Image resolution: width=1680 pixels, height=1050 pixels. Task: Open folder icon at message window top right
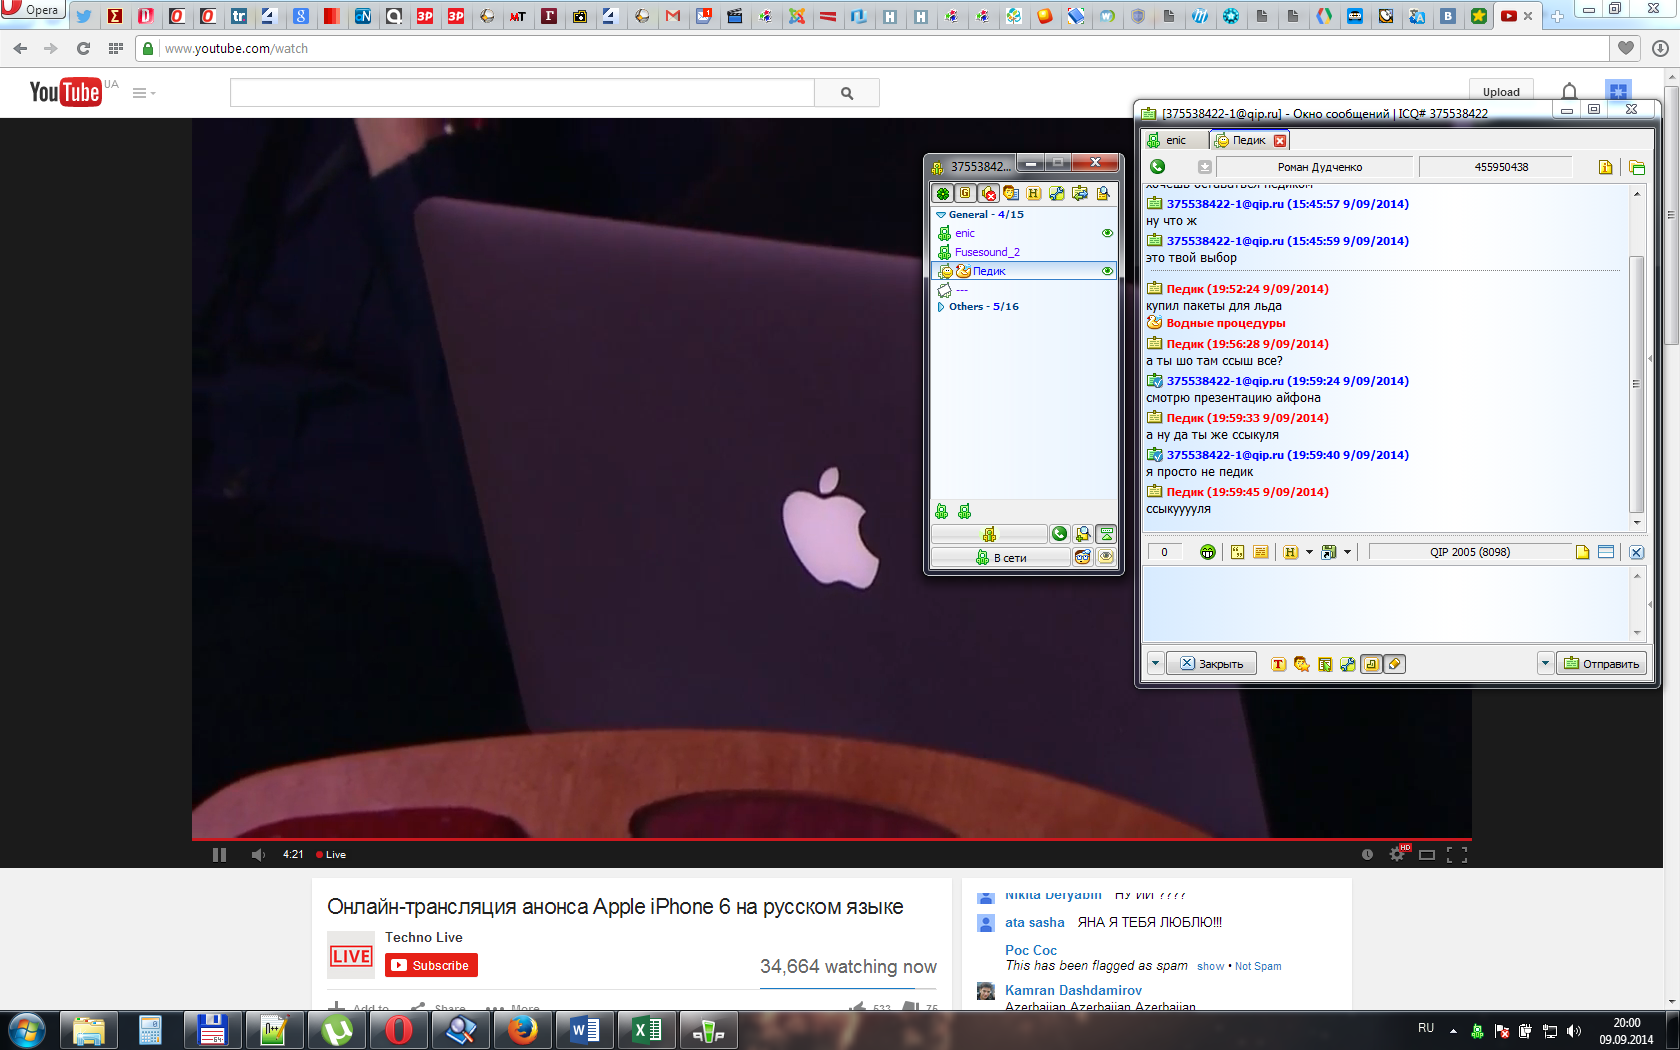[1637, 167]
